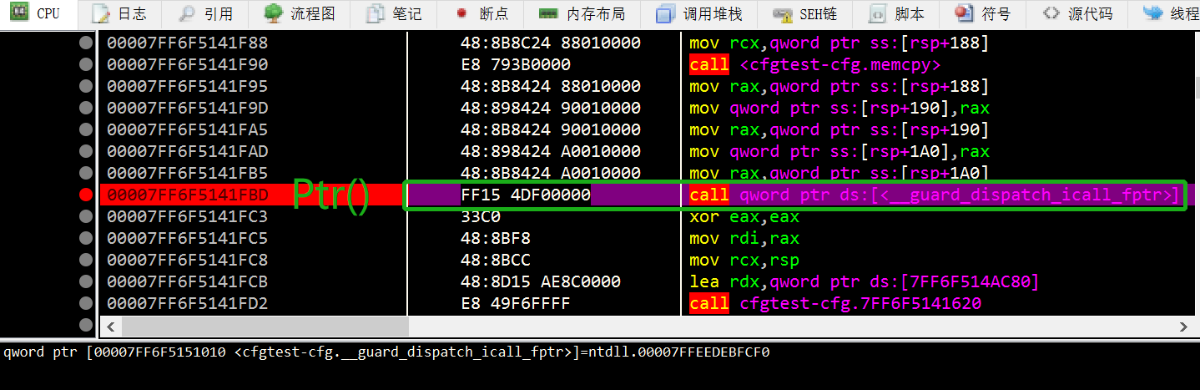Toggle breakpoint dot at address 00007FF6F5141FC8
This screenshot has width=1200, height=390.
pos(85,260)
